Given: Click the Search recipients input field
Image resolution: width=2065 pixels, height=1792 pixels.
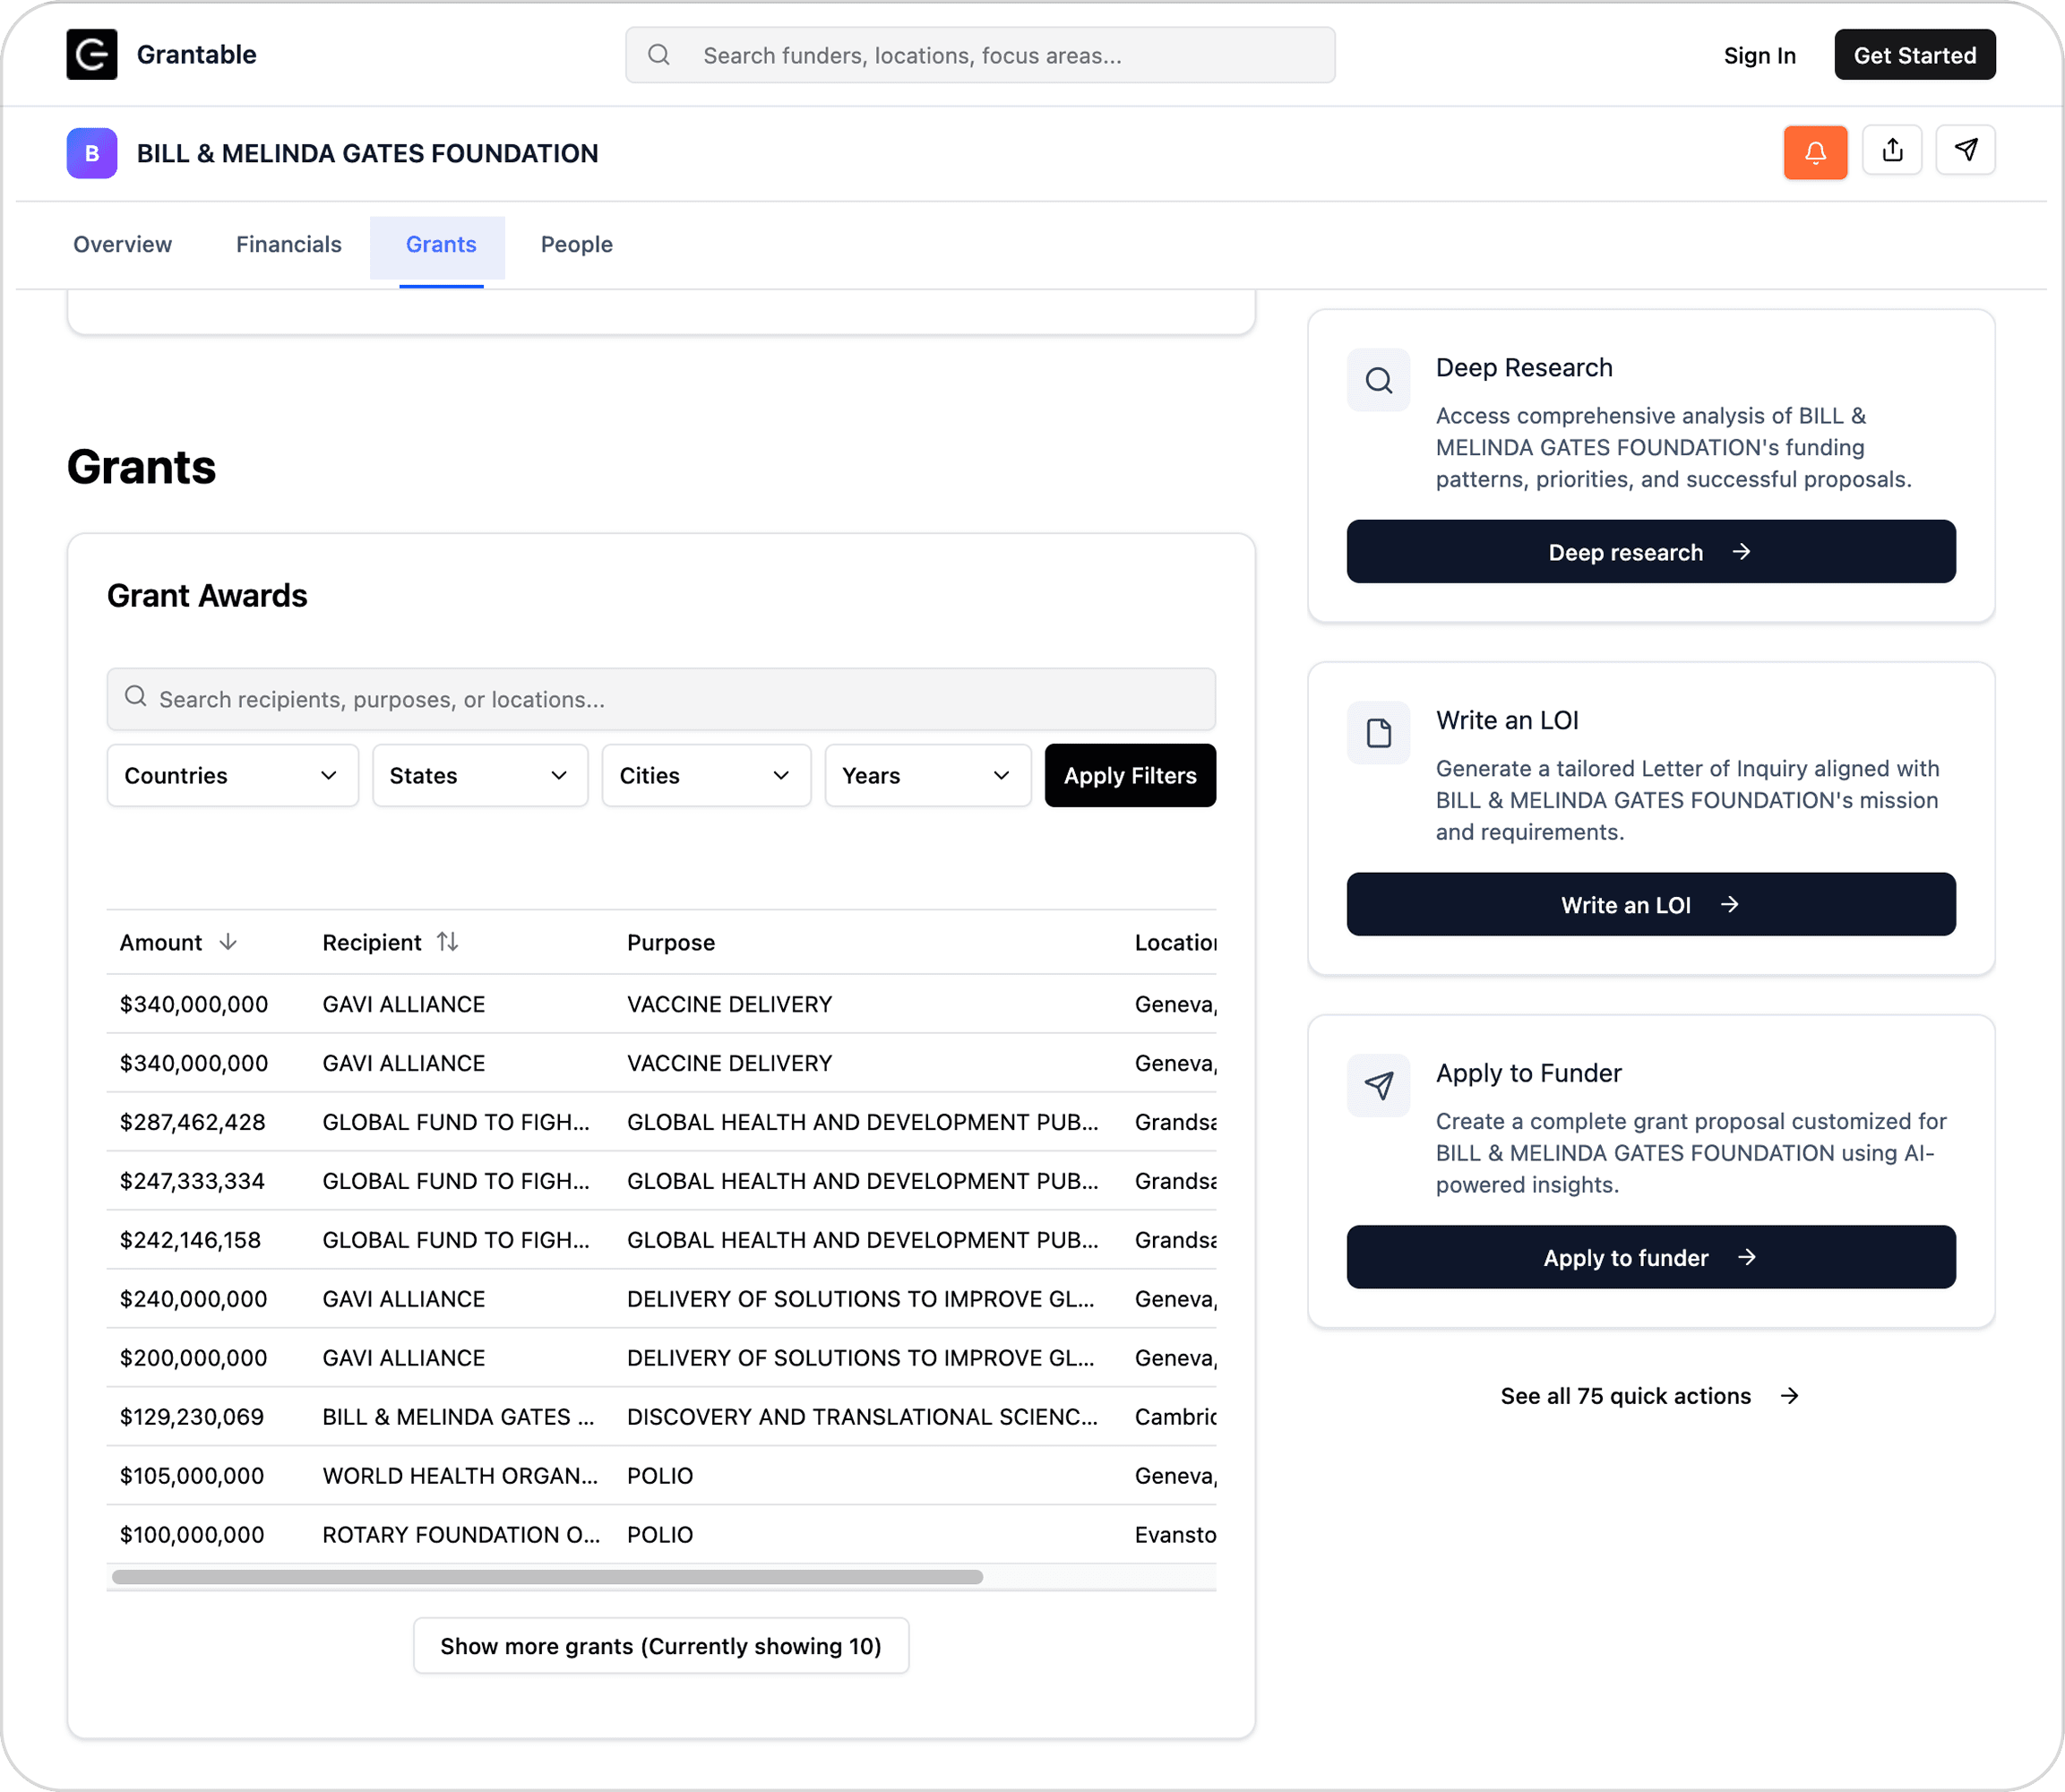Looking at the screenshot, I should pos(661,699).
